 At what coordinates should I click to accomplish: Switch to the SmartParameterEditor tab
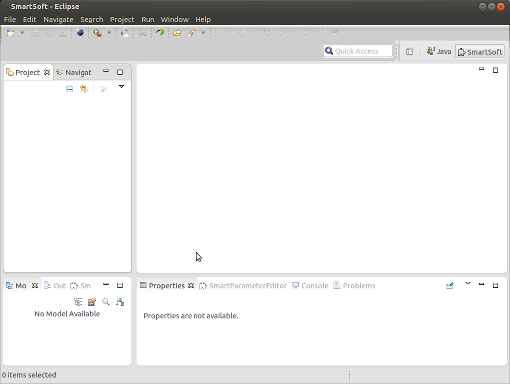(x=243, y=286)
